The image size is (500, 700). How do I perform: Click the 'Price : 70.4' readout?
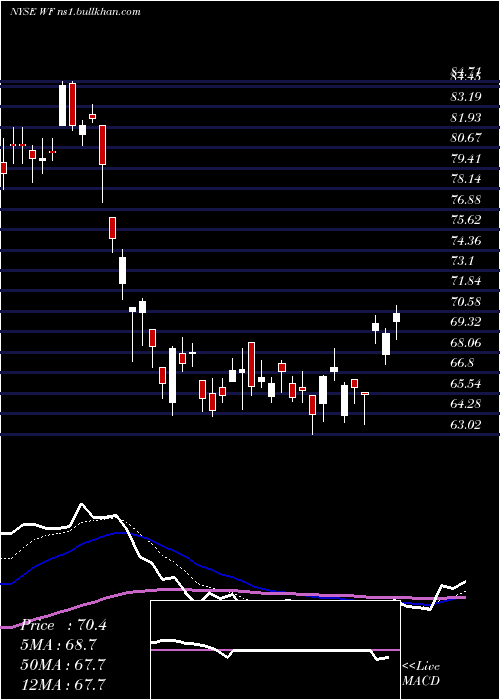click(x=63, y=626)
